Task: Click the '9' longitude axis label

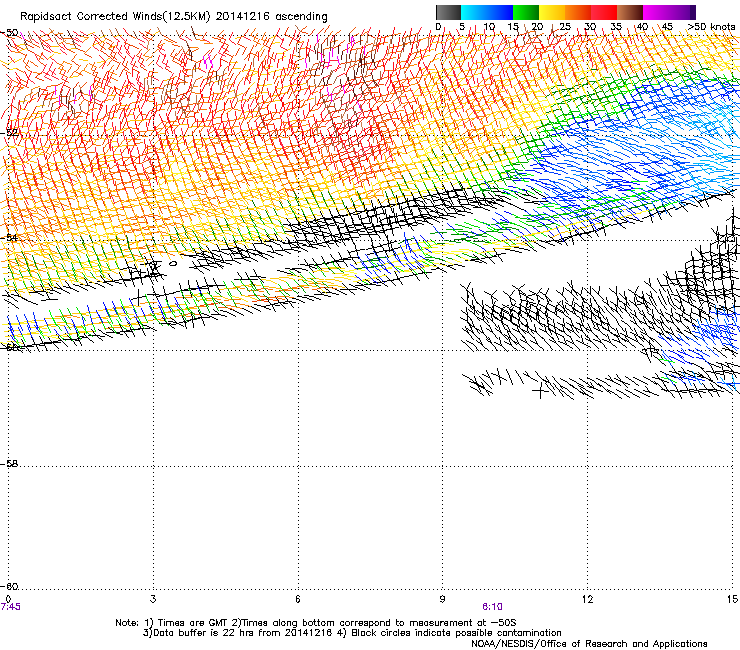Action: point(442,599)
